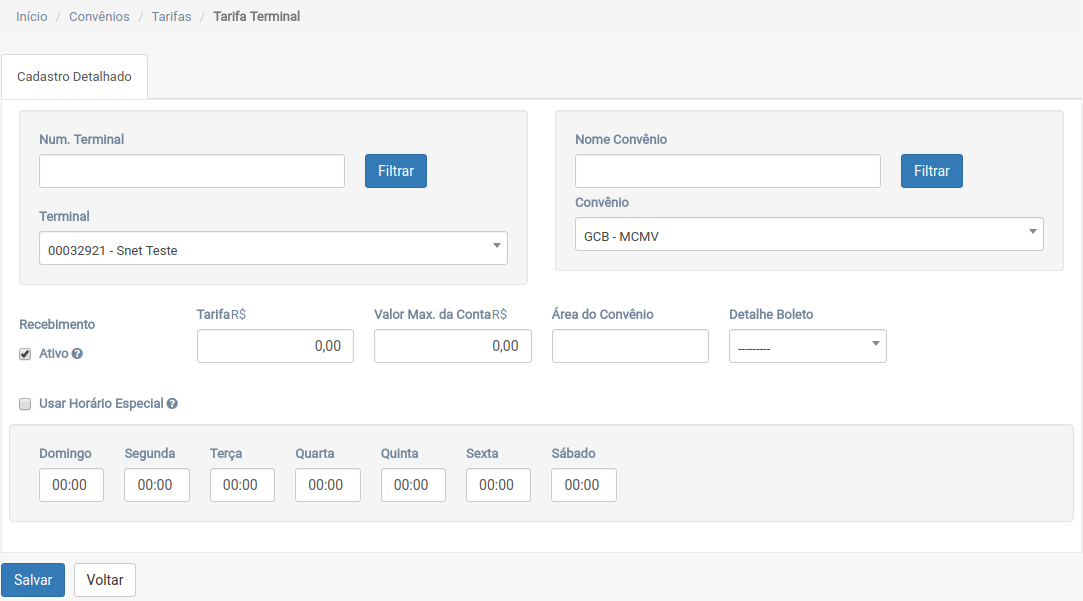This screenshot has width=1083, height=601.
Task: Click the Domingo time field
Action: point(71,485)
